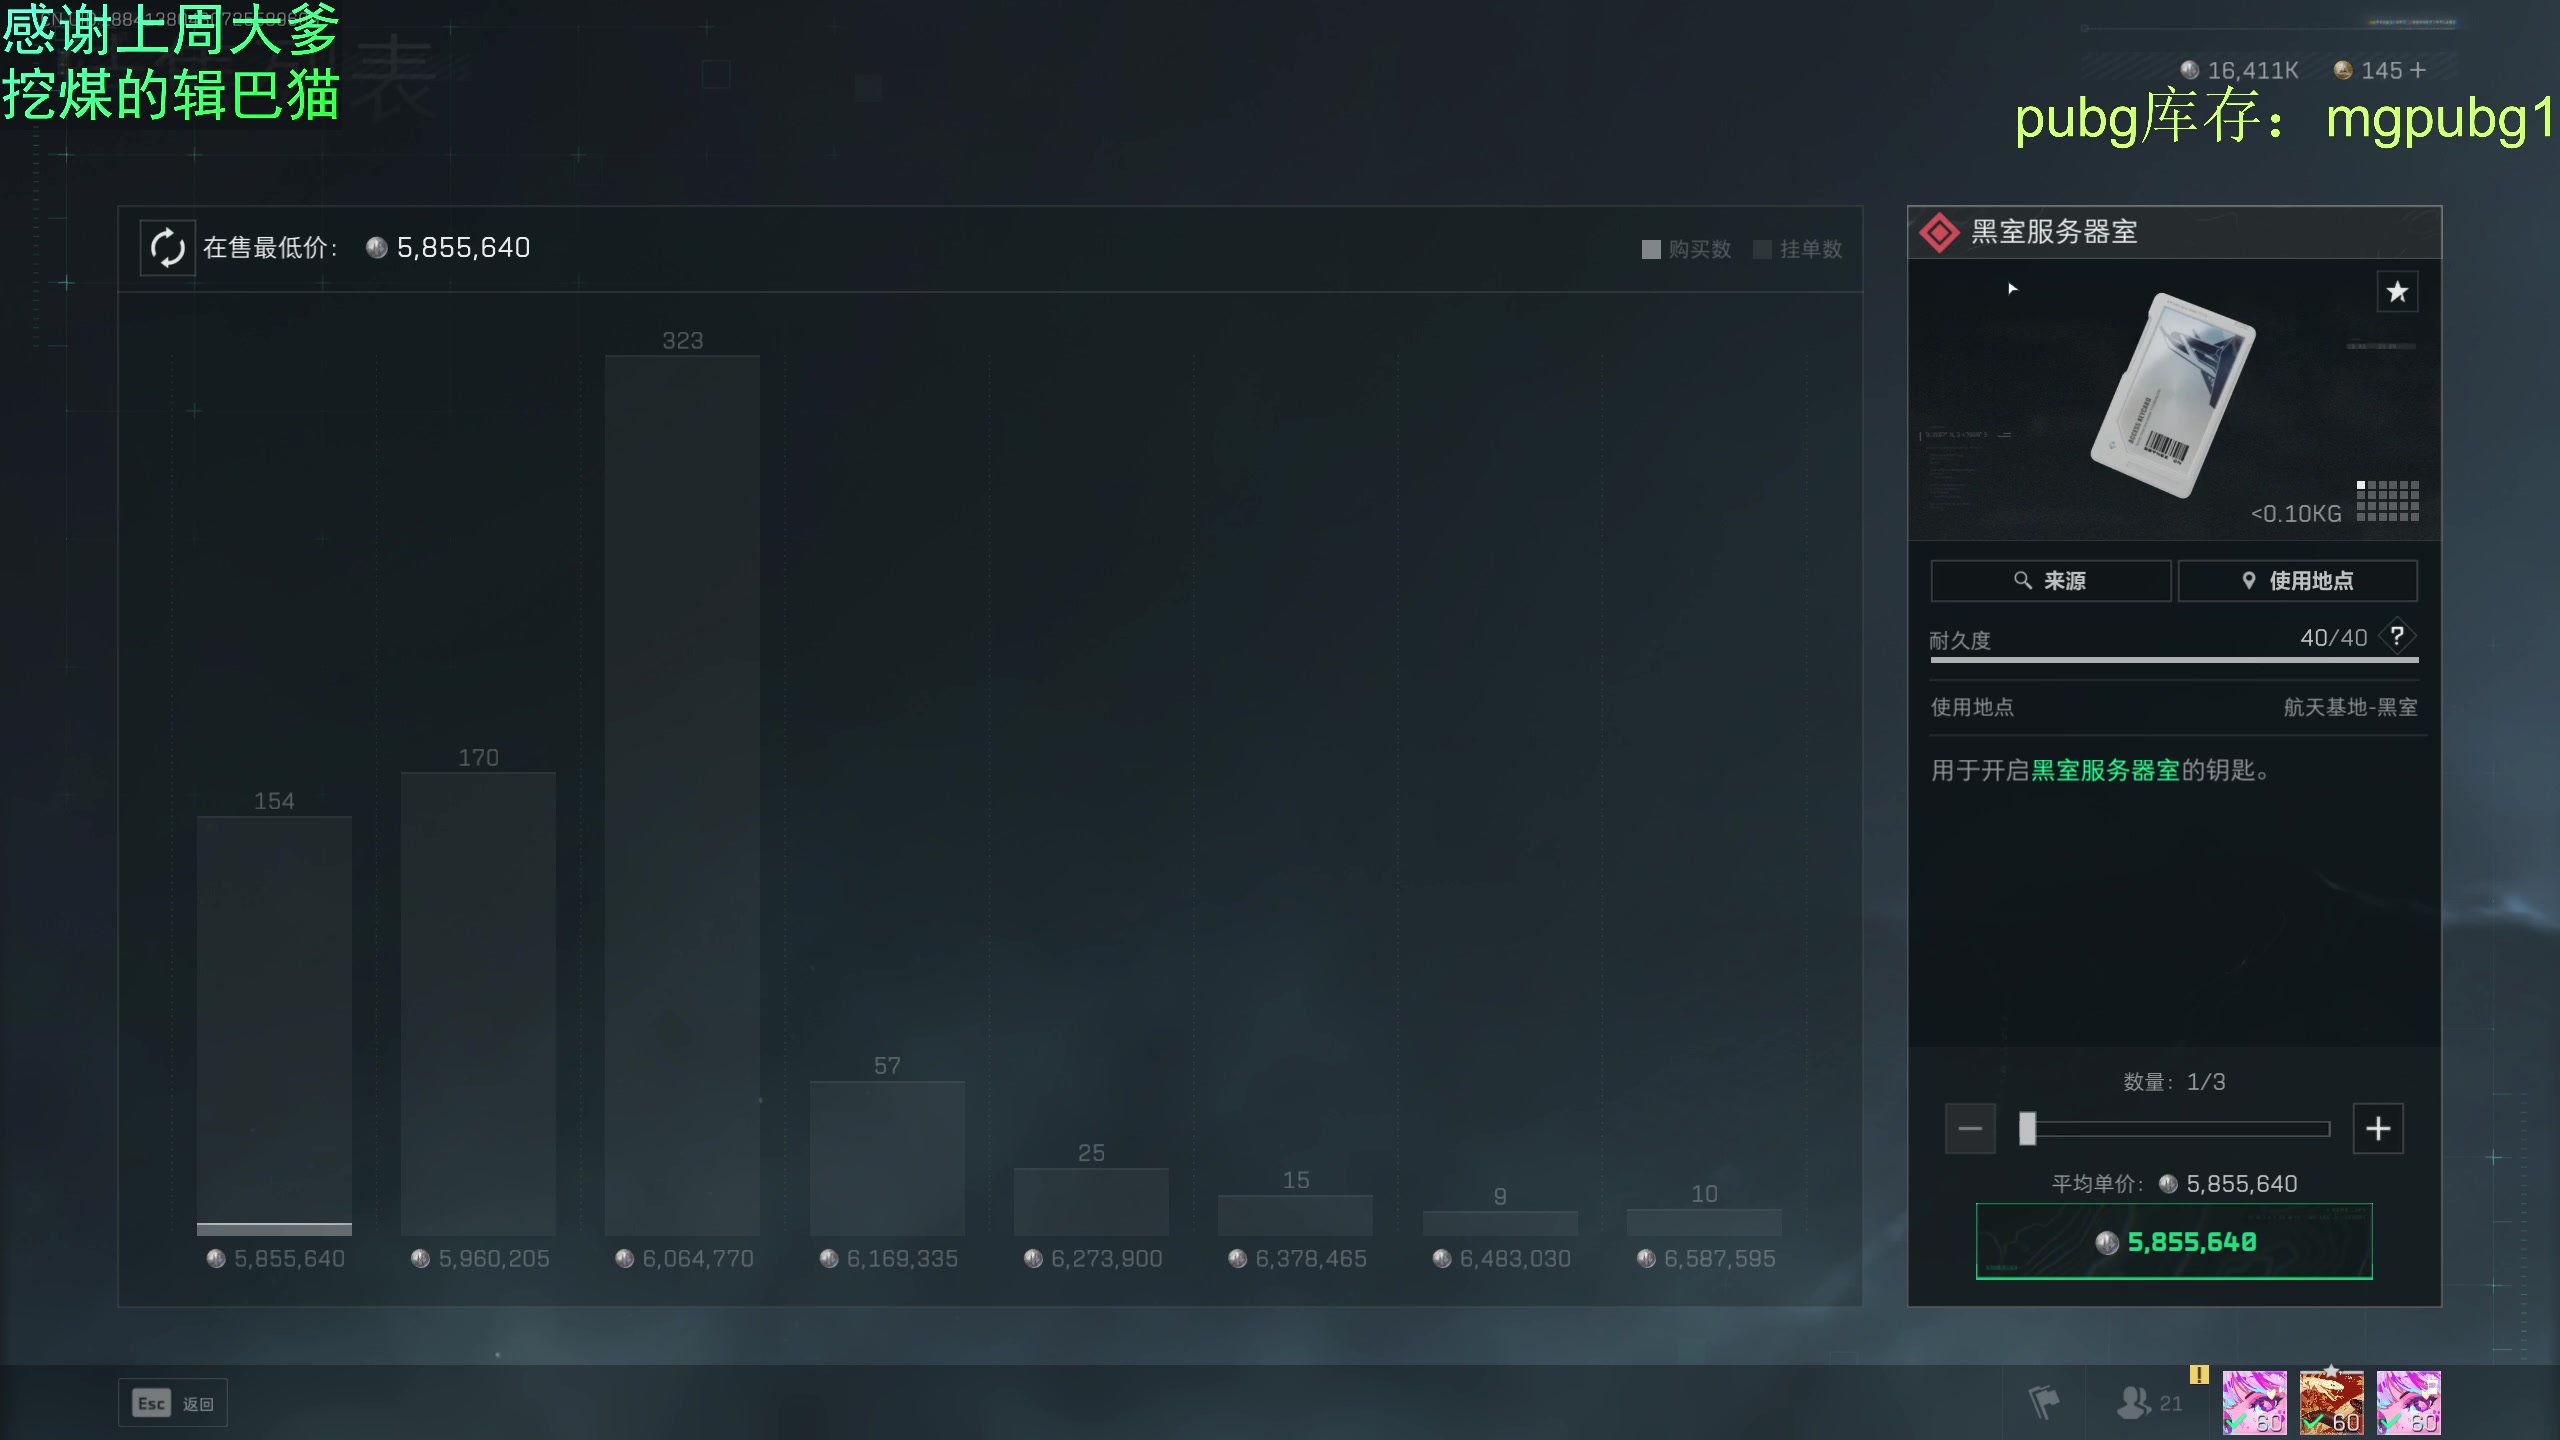The height and width of the screenshot is (1440, 2560).
Task: Select the tallest bar with 323 listings
Action: tap(682, 795)
